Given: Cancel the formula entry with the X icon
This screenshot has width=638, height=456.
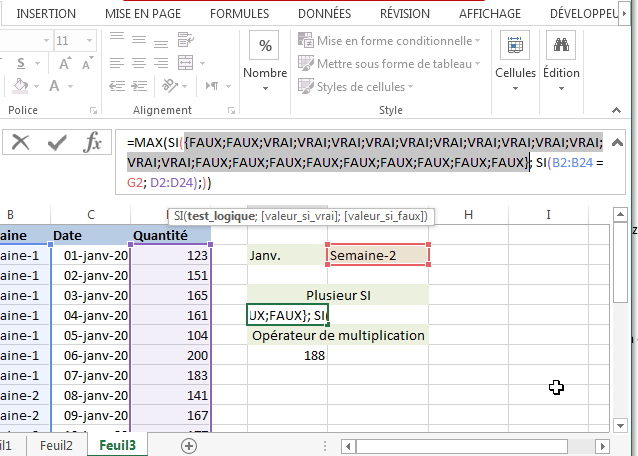Looking at the screenshot, I should pos(20,143).
